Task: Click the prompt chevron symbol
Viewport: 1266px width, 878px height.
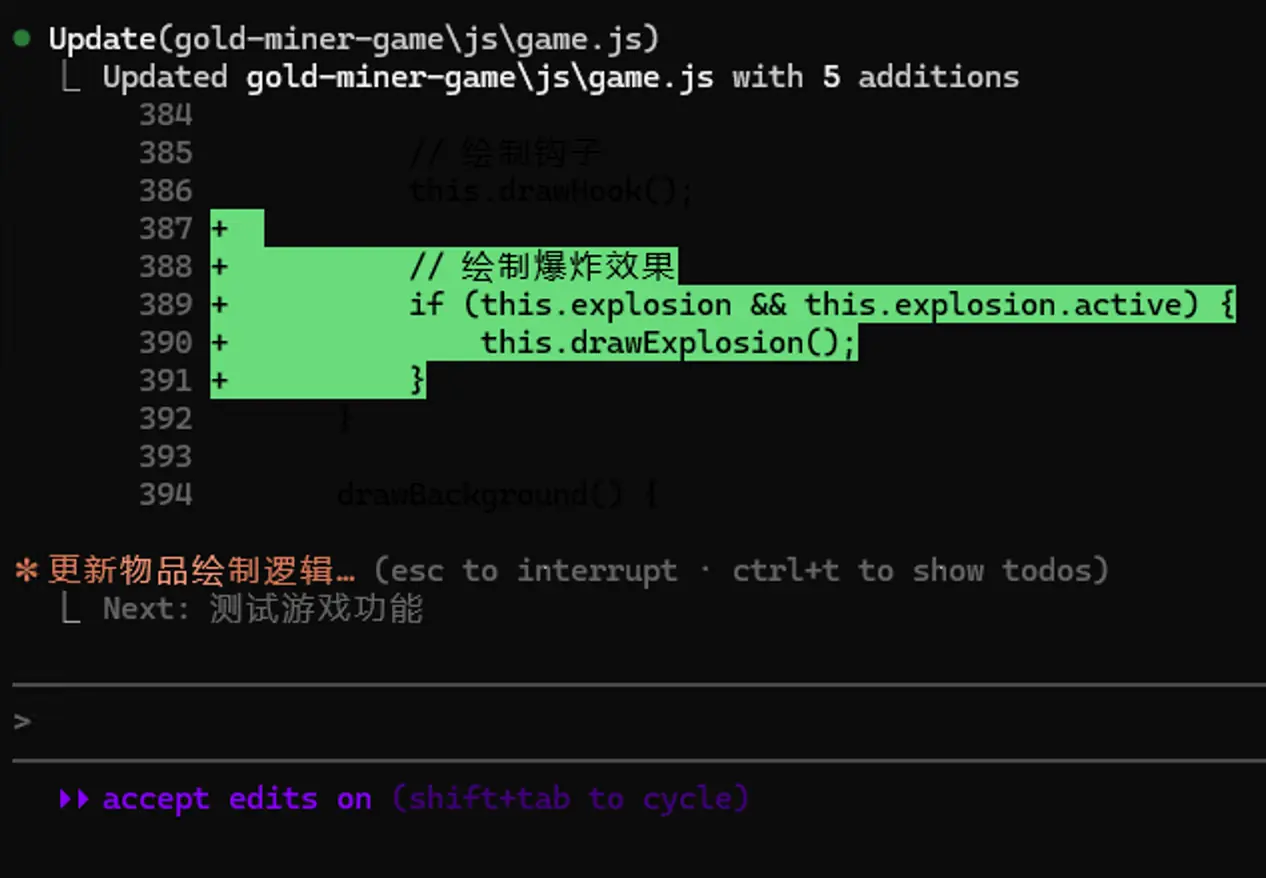Action: point(22,721)
